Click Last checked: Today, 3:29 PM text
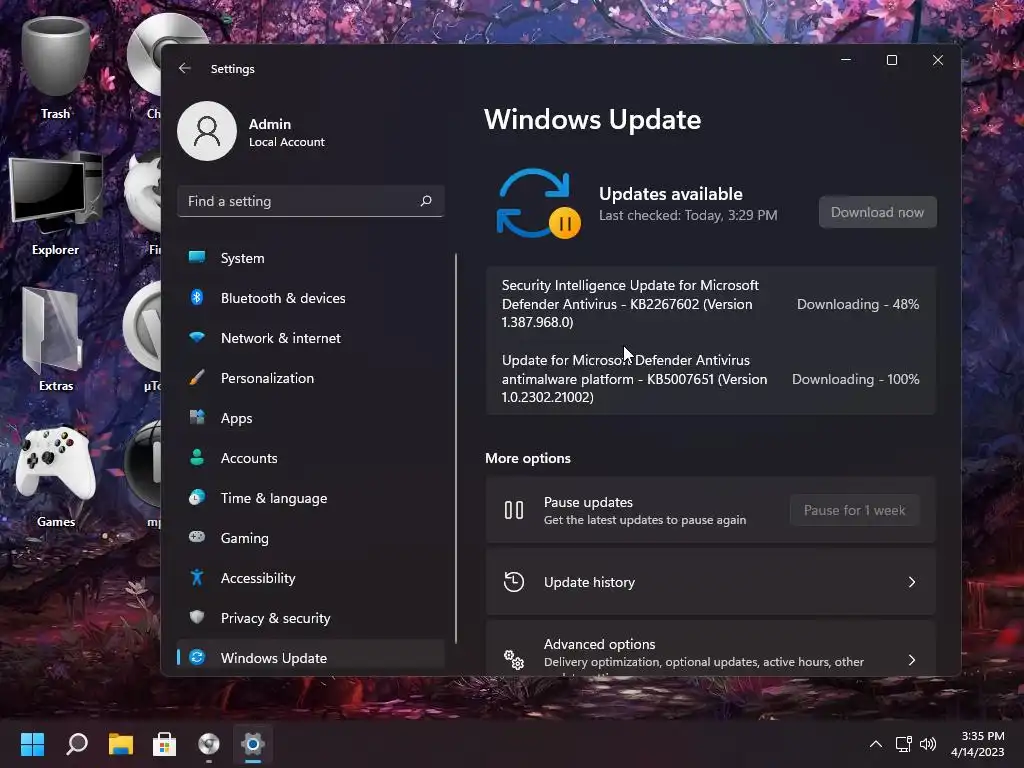The width and height of the screenshot is (1024, 768). click(688, 216)
